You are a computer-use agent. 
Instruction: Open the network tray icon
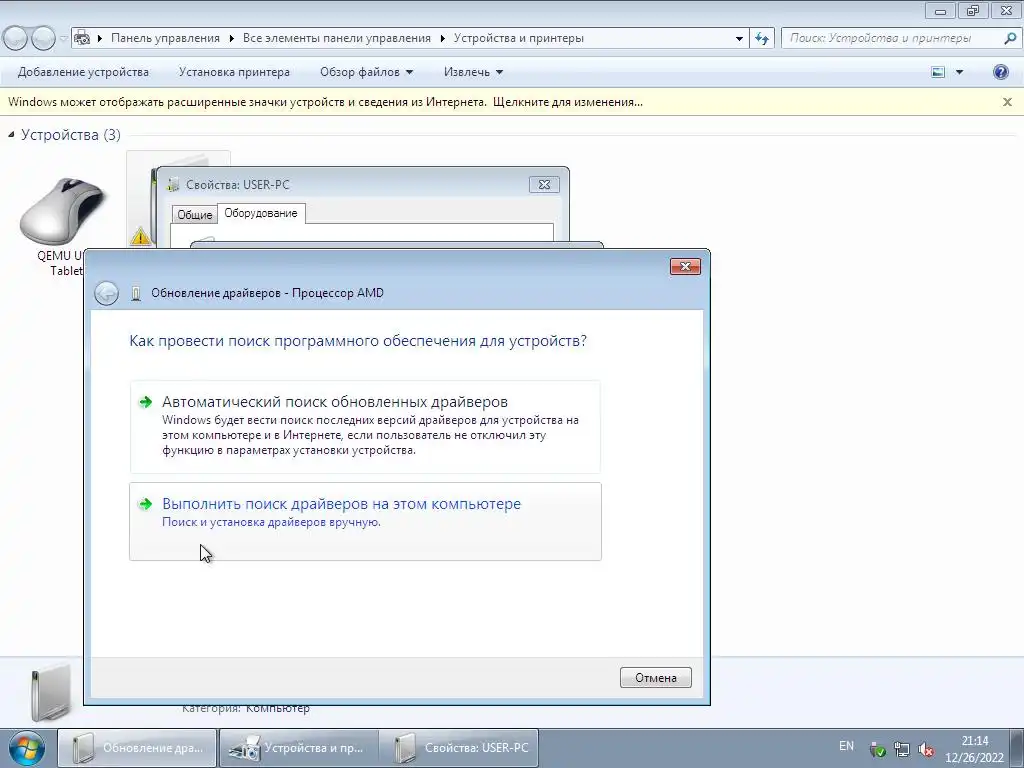[x=902, y=750]
